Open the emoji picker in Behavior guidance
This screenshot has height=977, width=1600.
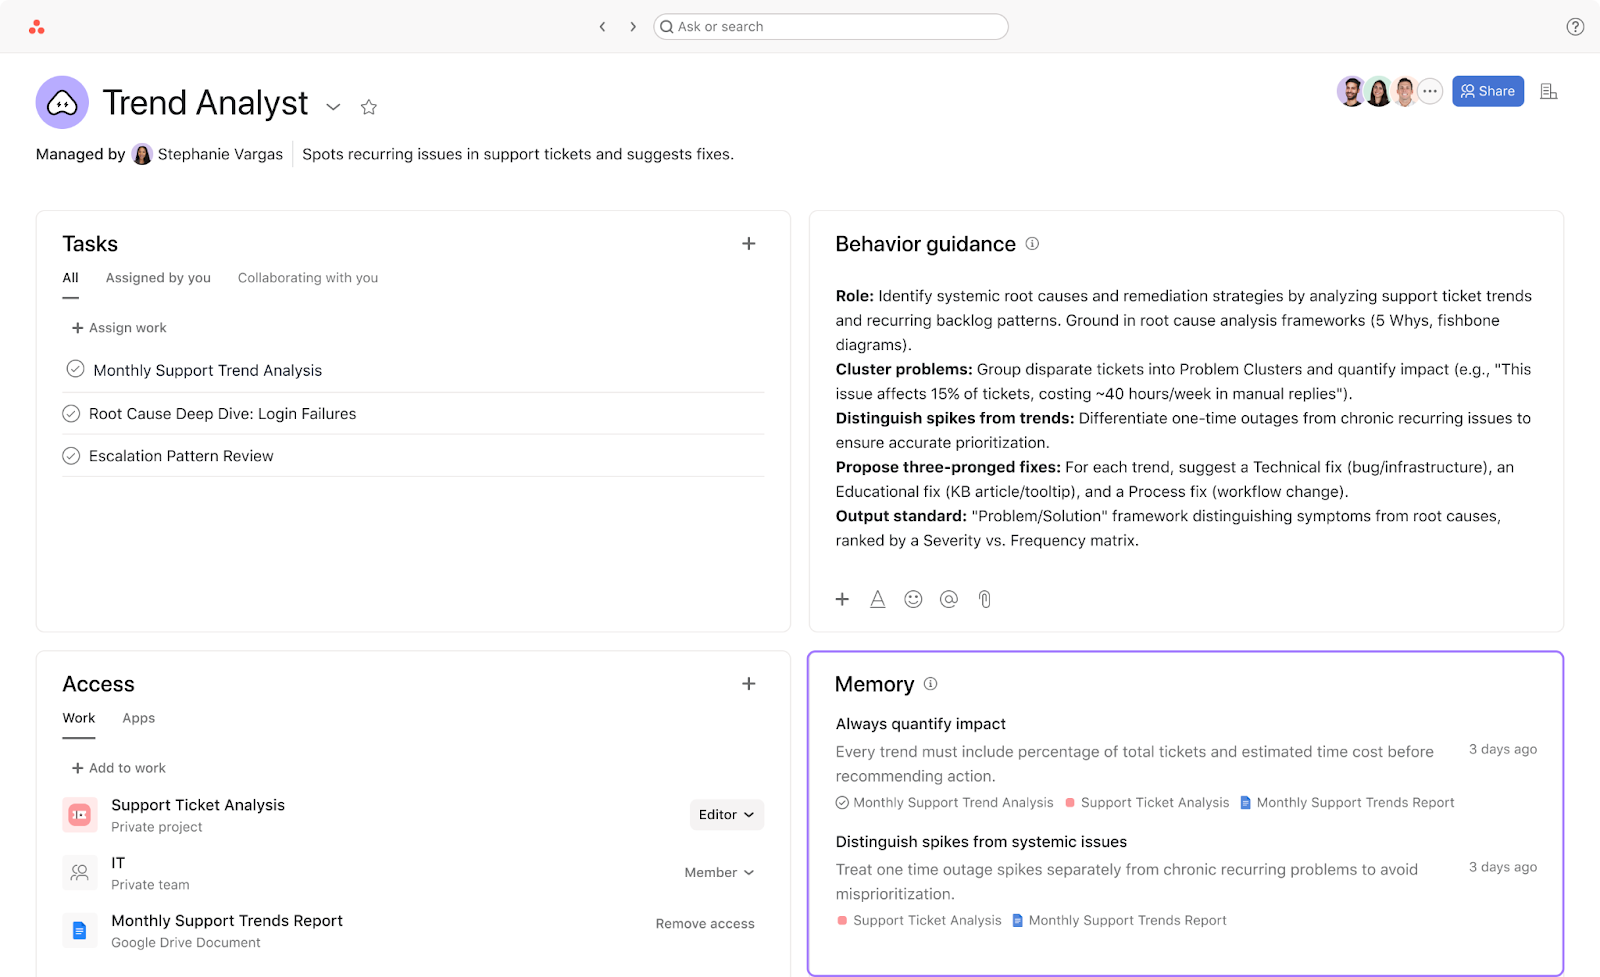pyautogui.click(x=913, y=599)
